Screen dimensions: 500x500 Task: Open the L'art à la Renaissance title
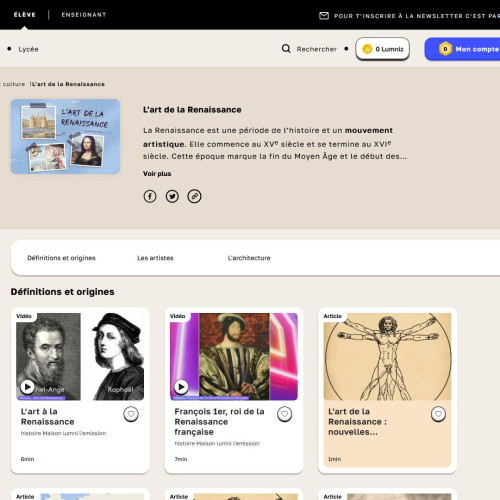click(x=47, y=416)
